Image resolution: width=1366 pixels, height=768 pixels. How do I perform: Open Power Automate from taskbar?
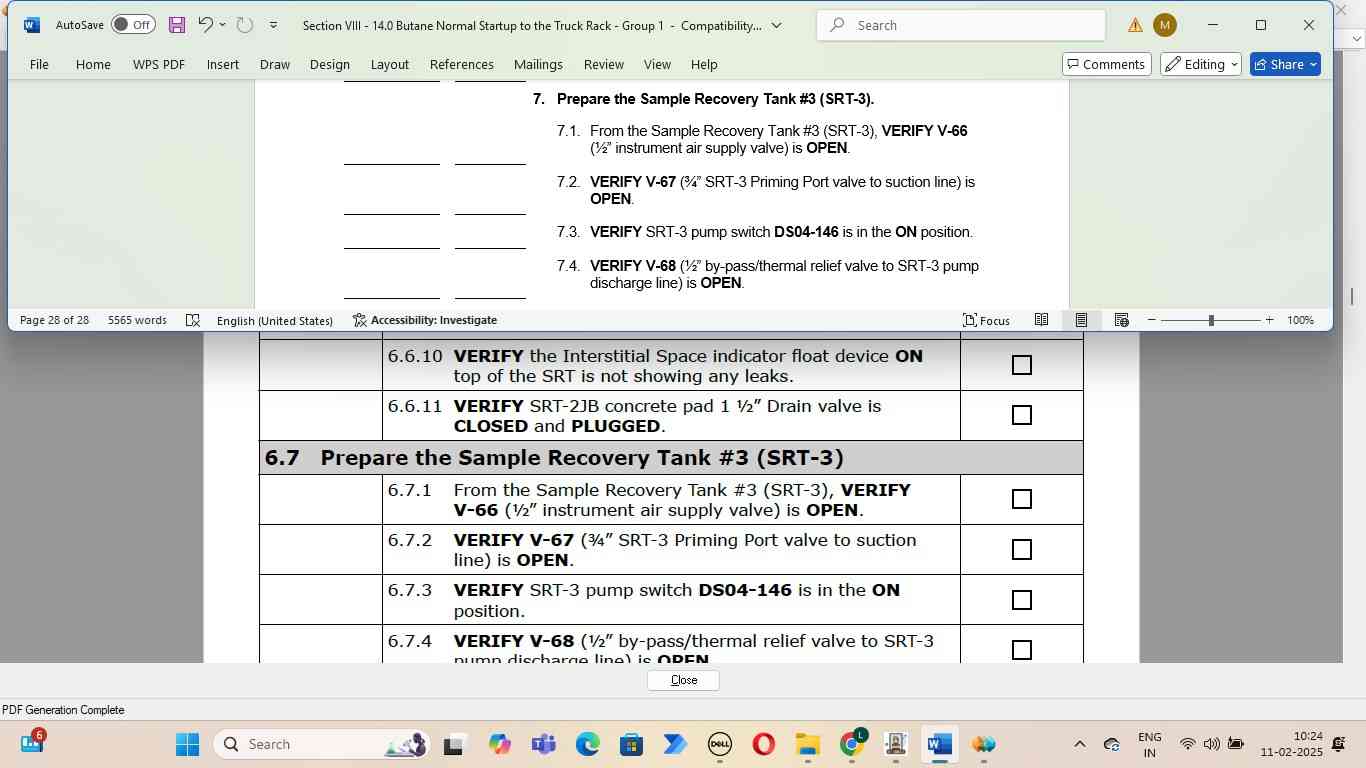(675, 744)
